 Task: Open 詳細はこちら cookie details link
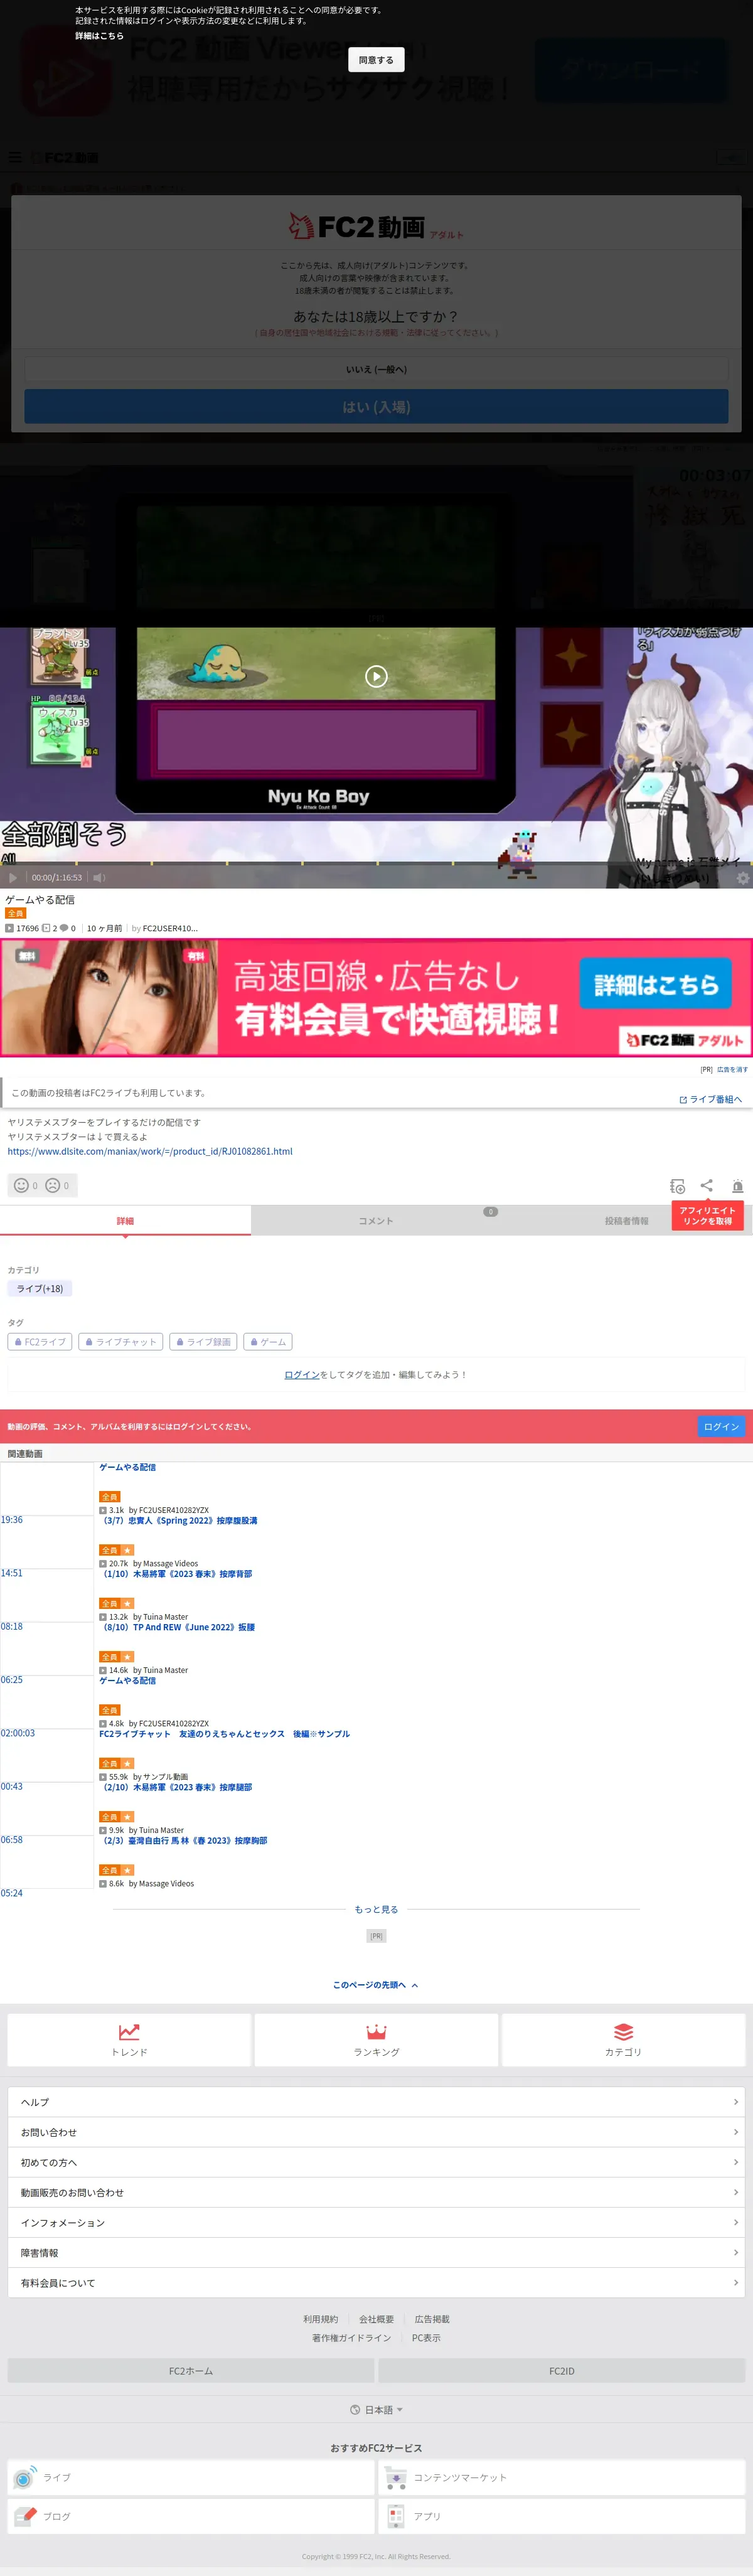tap(99, 36)
